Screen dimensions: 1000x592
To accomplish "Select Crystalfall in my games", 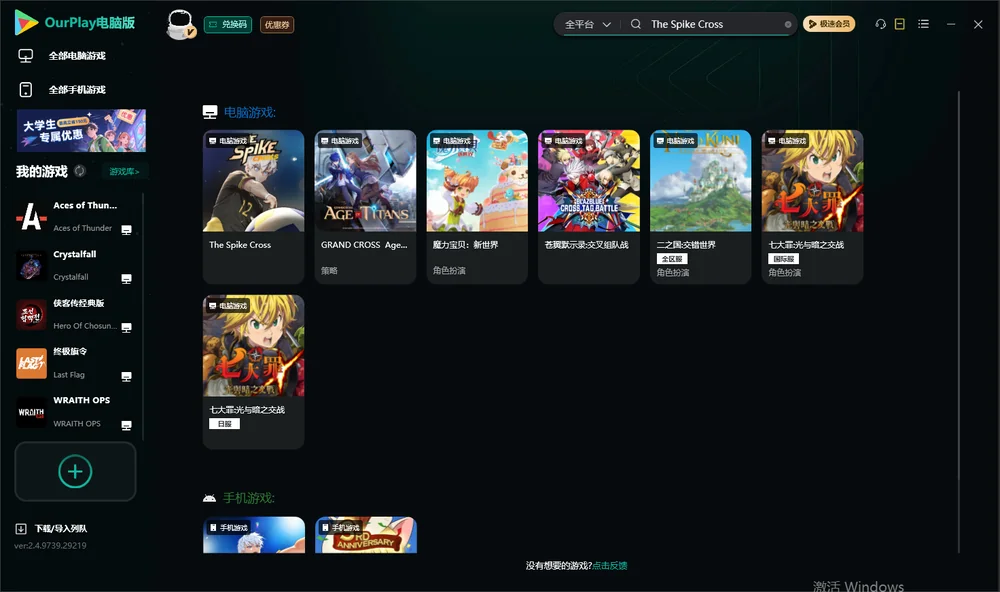I will pyautogui.click(x=74, y=265).
